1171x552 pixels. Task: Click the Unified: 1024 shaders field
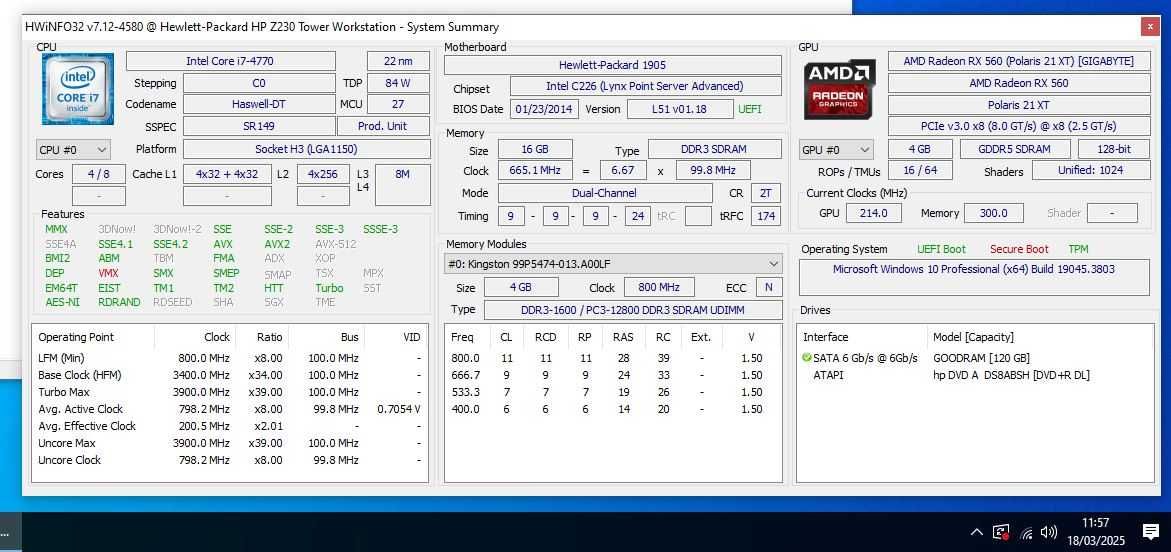click(1091, 170)
